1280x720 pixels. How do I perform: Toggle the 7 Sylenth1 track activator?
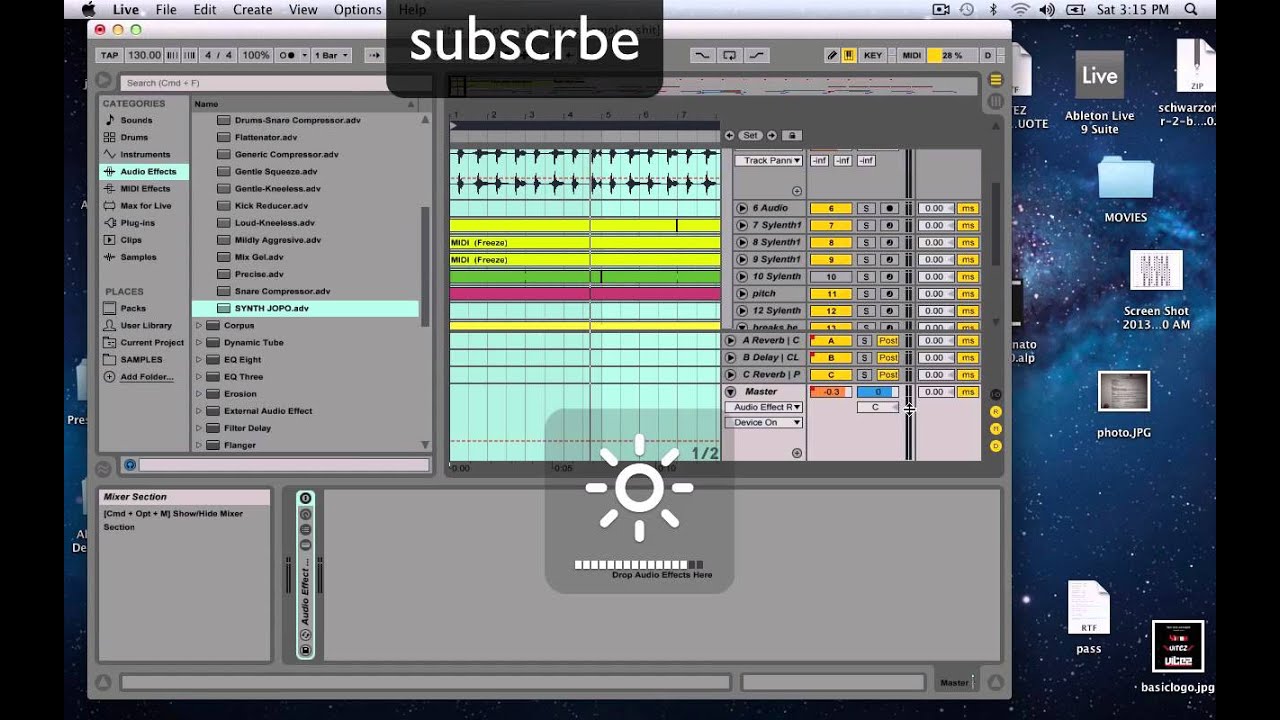tap(830, 225)
